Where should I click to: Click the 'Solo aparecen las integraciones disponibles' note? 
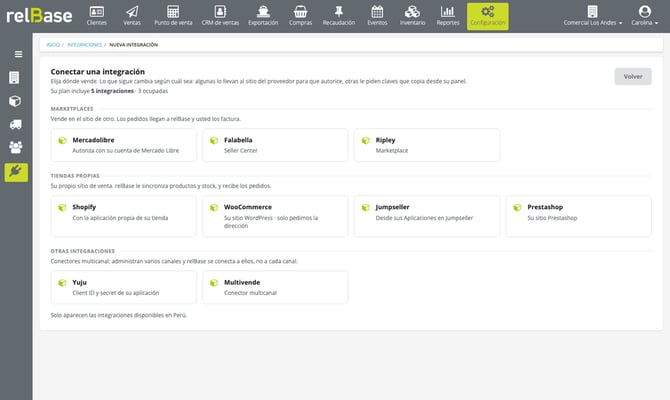119,315
